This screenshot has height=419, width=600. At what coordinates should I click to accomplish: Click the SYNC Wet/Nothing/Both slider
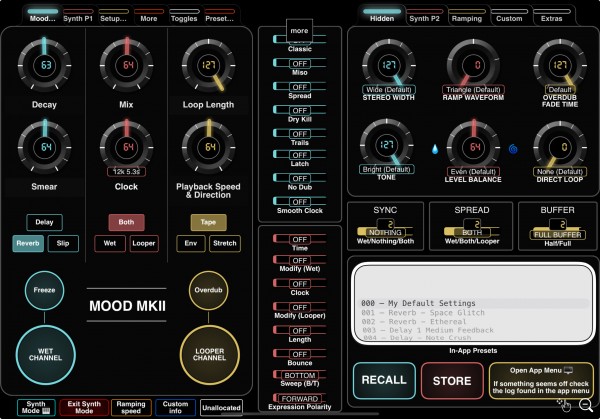pyautogui.click(x=385, y=231)
